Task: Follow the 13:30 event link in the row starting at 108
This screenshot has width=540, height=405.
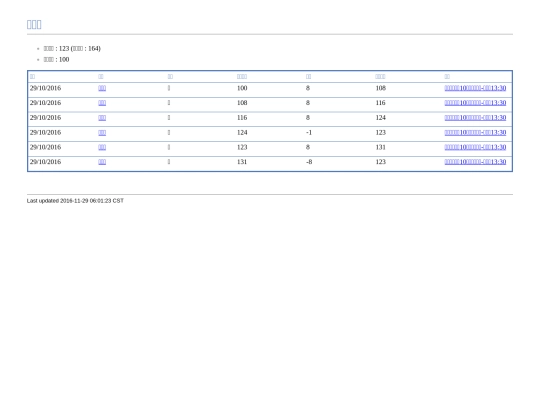Action: [475, 103]
